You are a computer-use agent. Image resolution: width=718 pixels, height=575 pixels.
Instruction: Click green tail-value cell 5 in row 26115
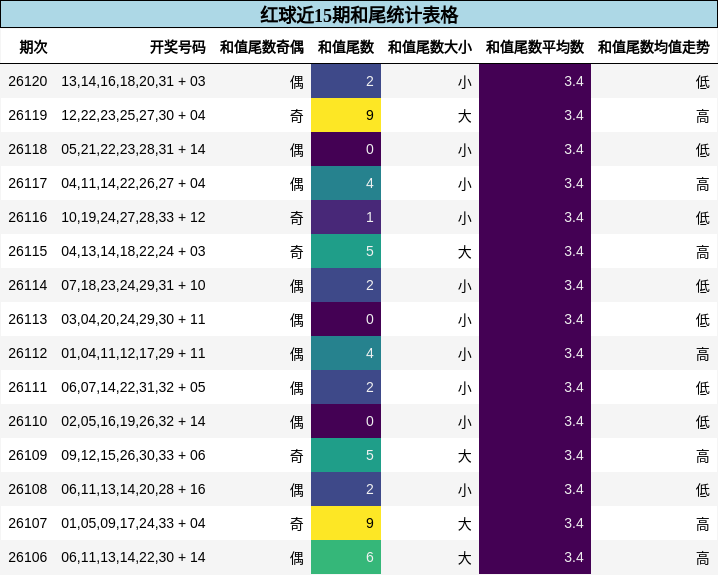pyautogui.click(x=346, y=251)
